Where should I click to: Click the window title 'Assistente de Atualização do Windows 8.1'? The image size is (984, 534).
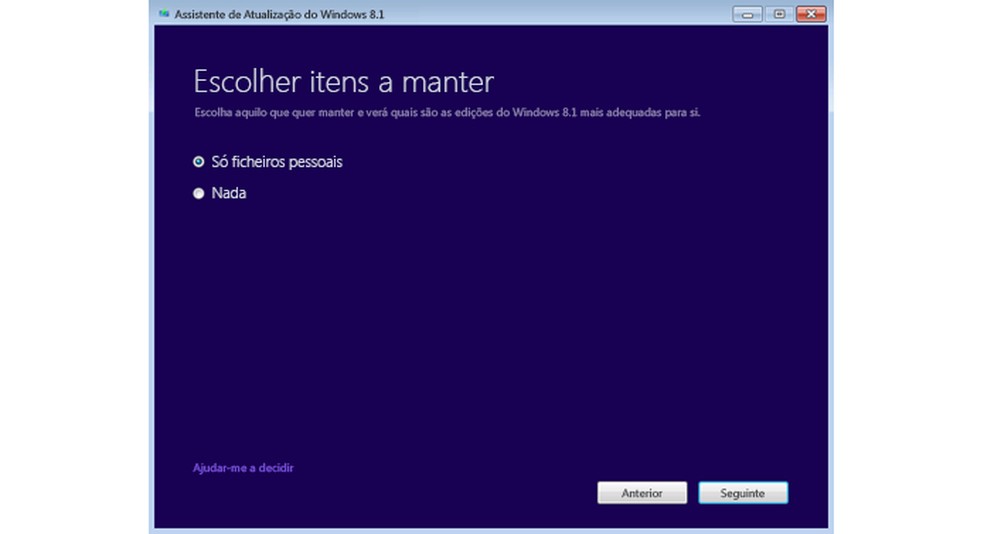[279, 14]
